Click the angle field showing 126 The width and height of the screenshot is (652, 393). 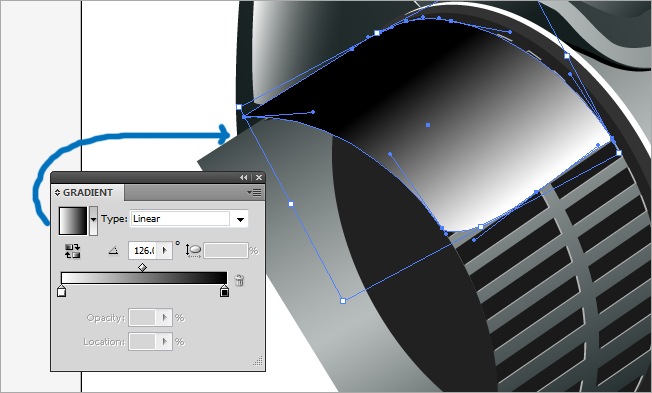point(143,250)
